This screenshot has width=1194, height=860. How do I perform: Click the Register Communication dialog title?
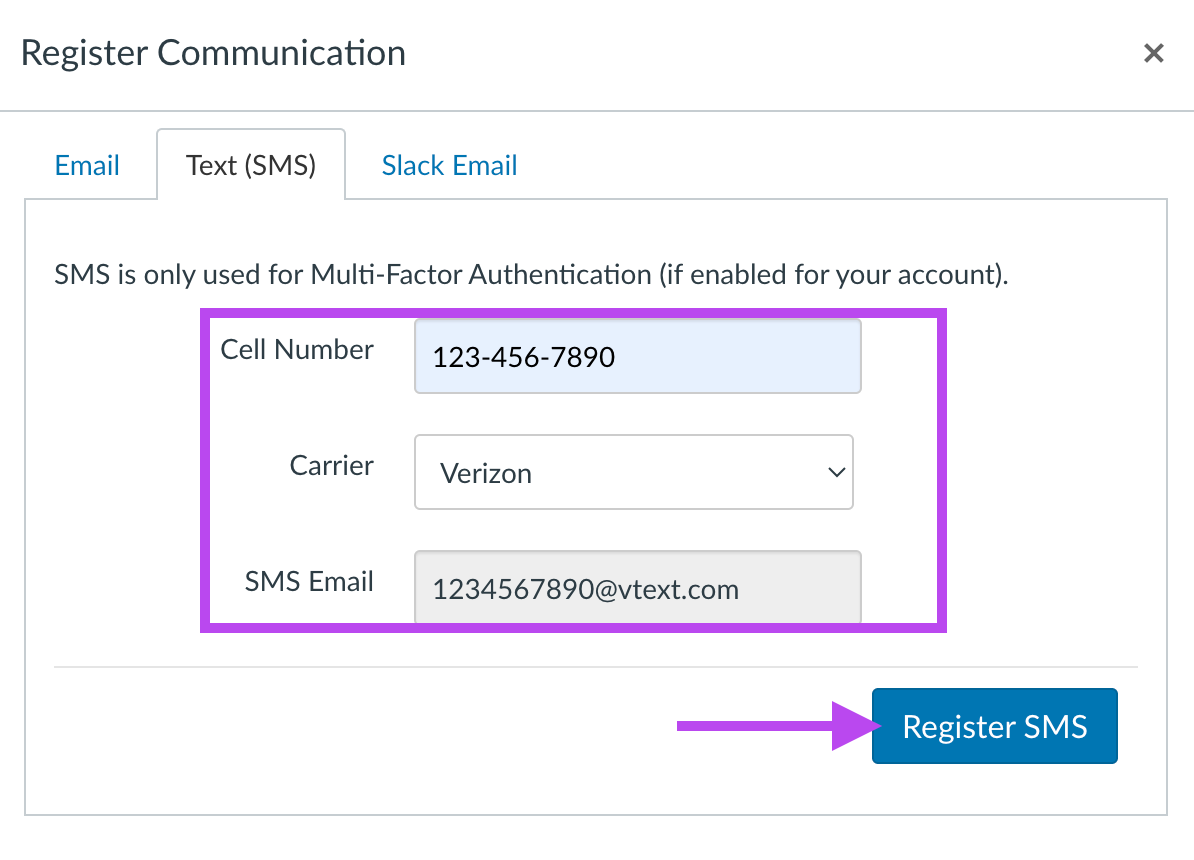click(x=213, y=53)
